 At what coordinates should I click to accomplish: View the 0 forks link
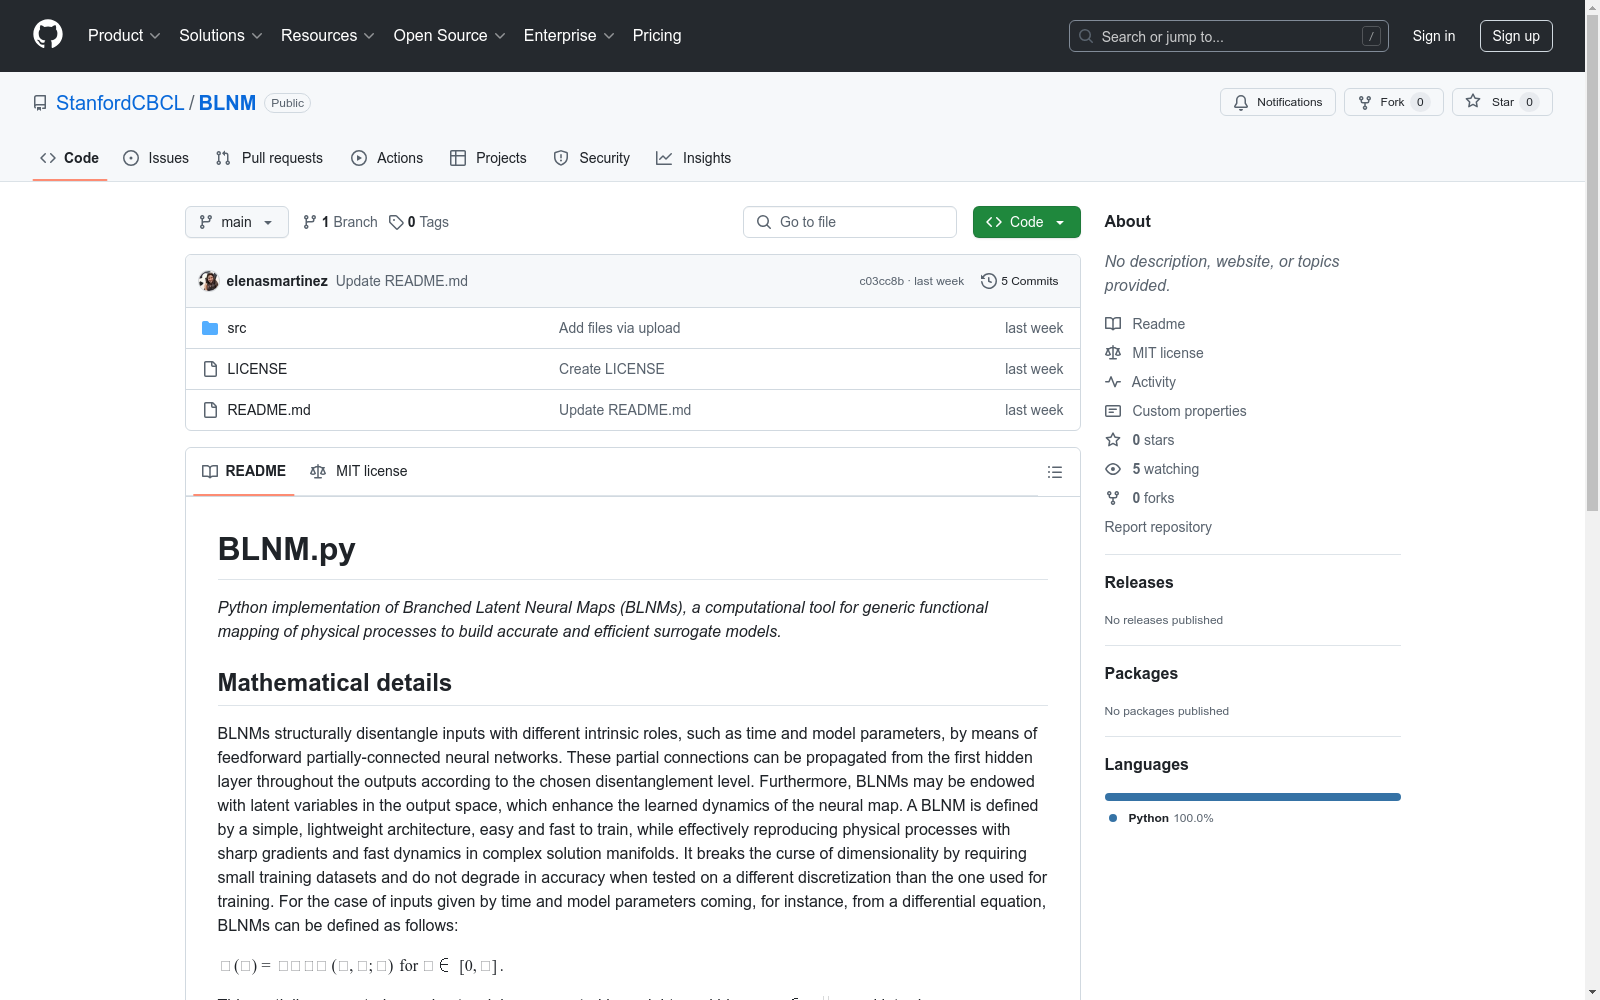[x=1140, y=498]
